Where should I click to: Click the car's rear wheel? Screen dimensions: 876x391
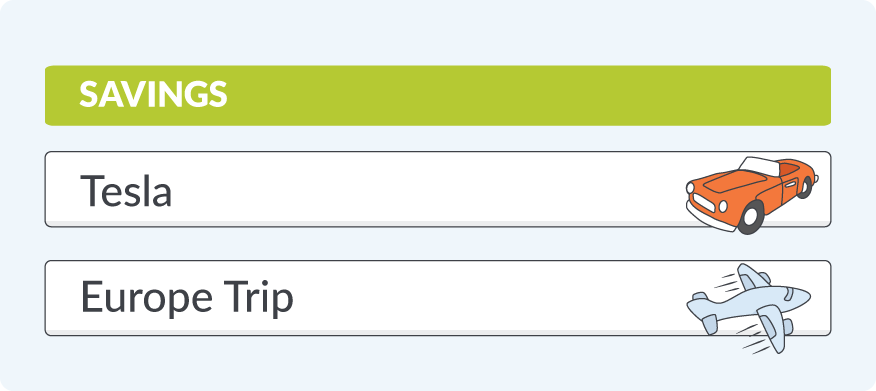(x=804, y=187)
